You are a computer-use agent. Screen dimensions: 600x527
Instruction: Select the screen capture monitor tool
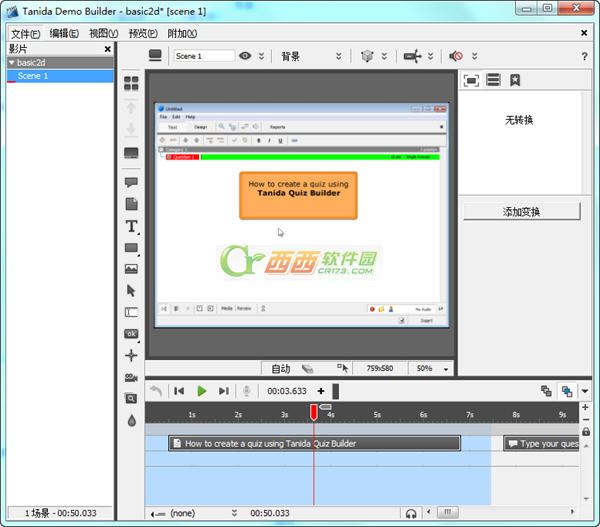pos(131,153)
